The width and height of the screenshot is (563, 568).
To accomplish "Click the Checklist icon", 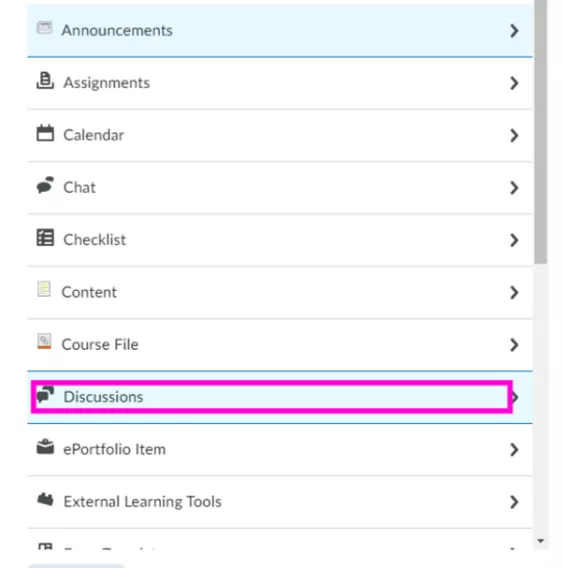I will [45, 238].
